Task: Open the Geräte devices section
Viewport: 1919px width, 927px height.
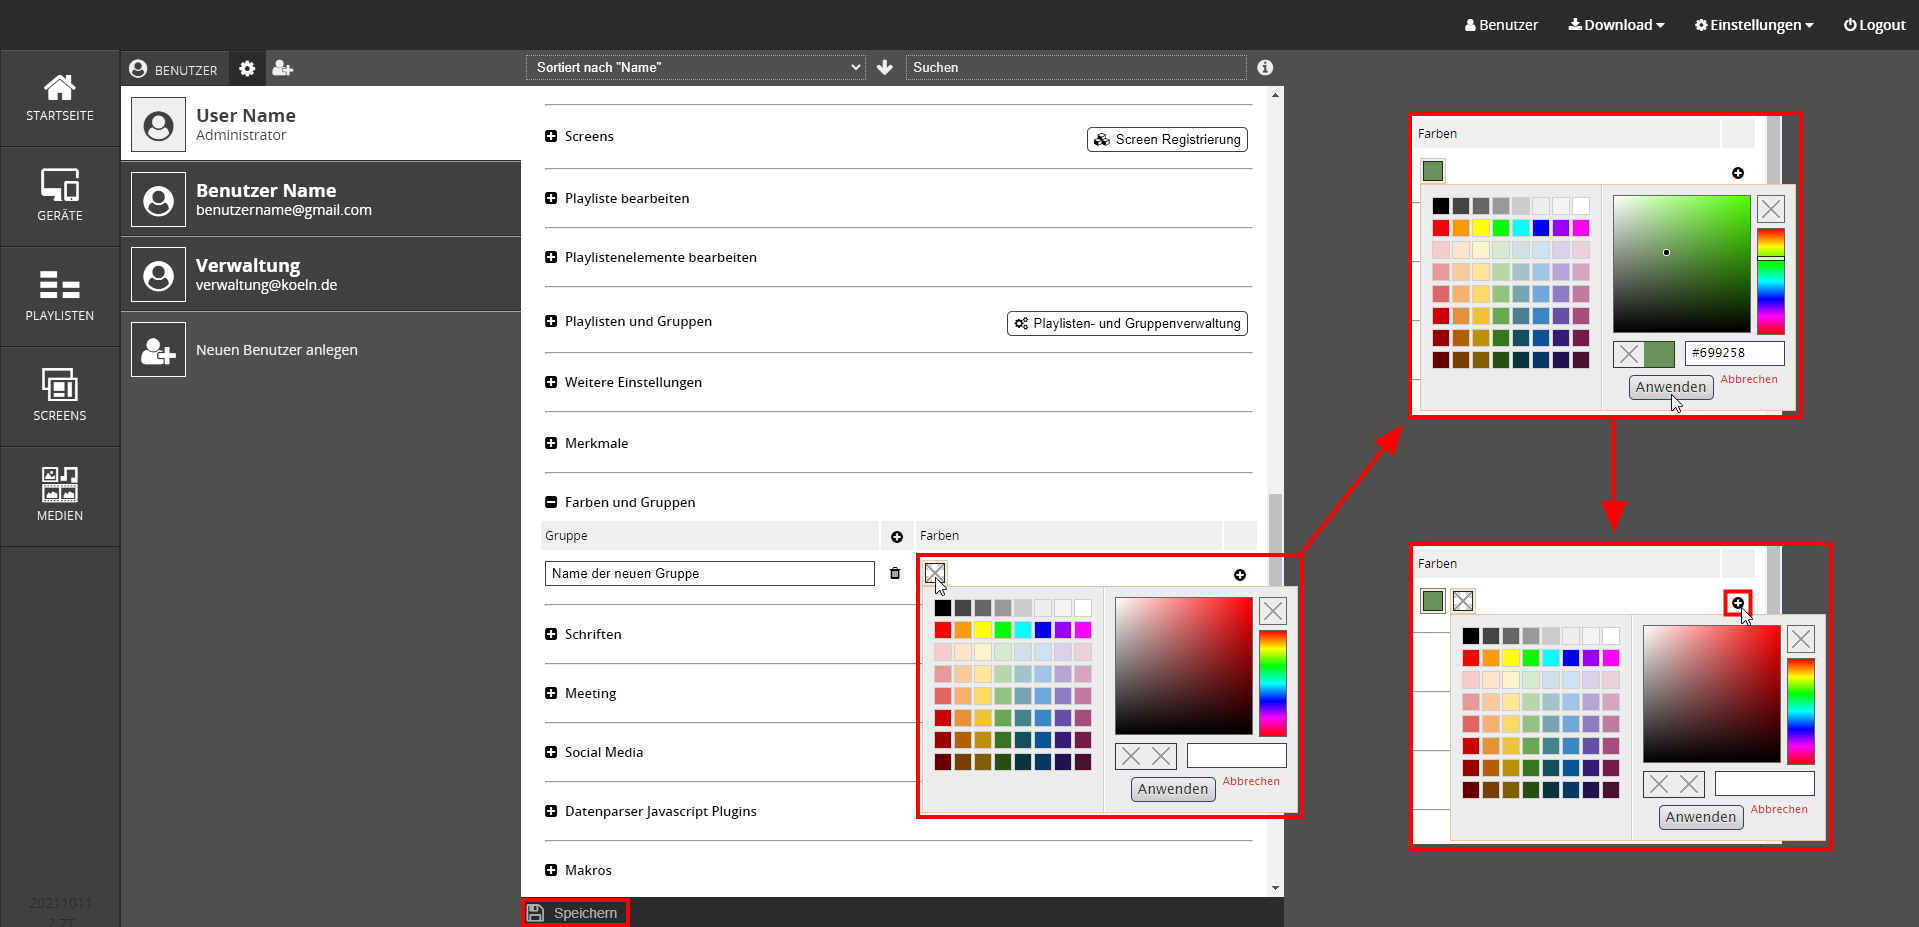Action: [x=60, y=196]
